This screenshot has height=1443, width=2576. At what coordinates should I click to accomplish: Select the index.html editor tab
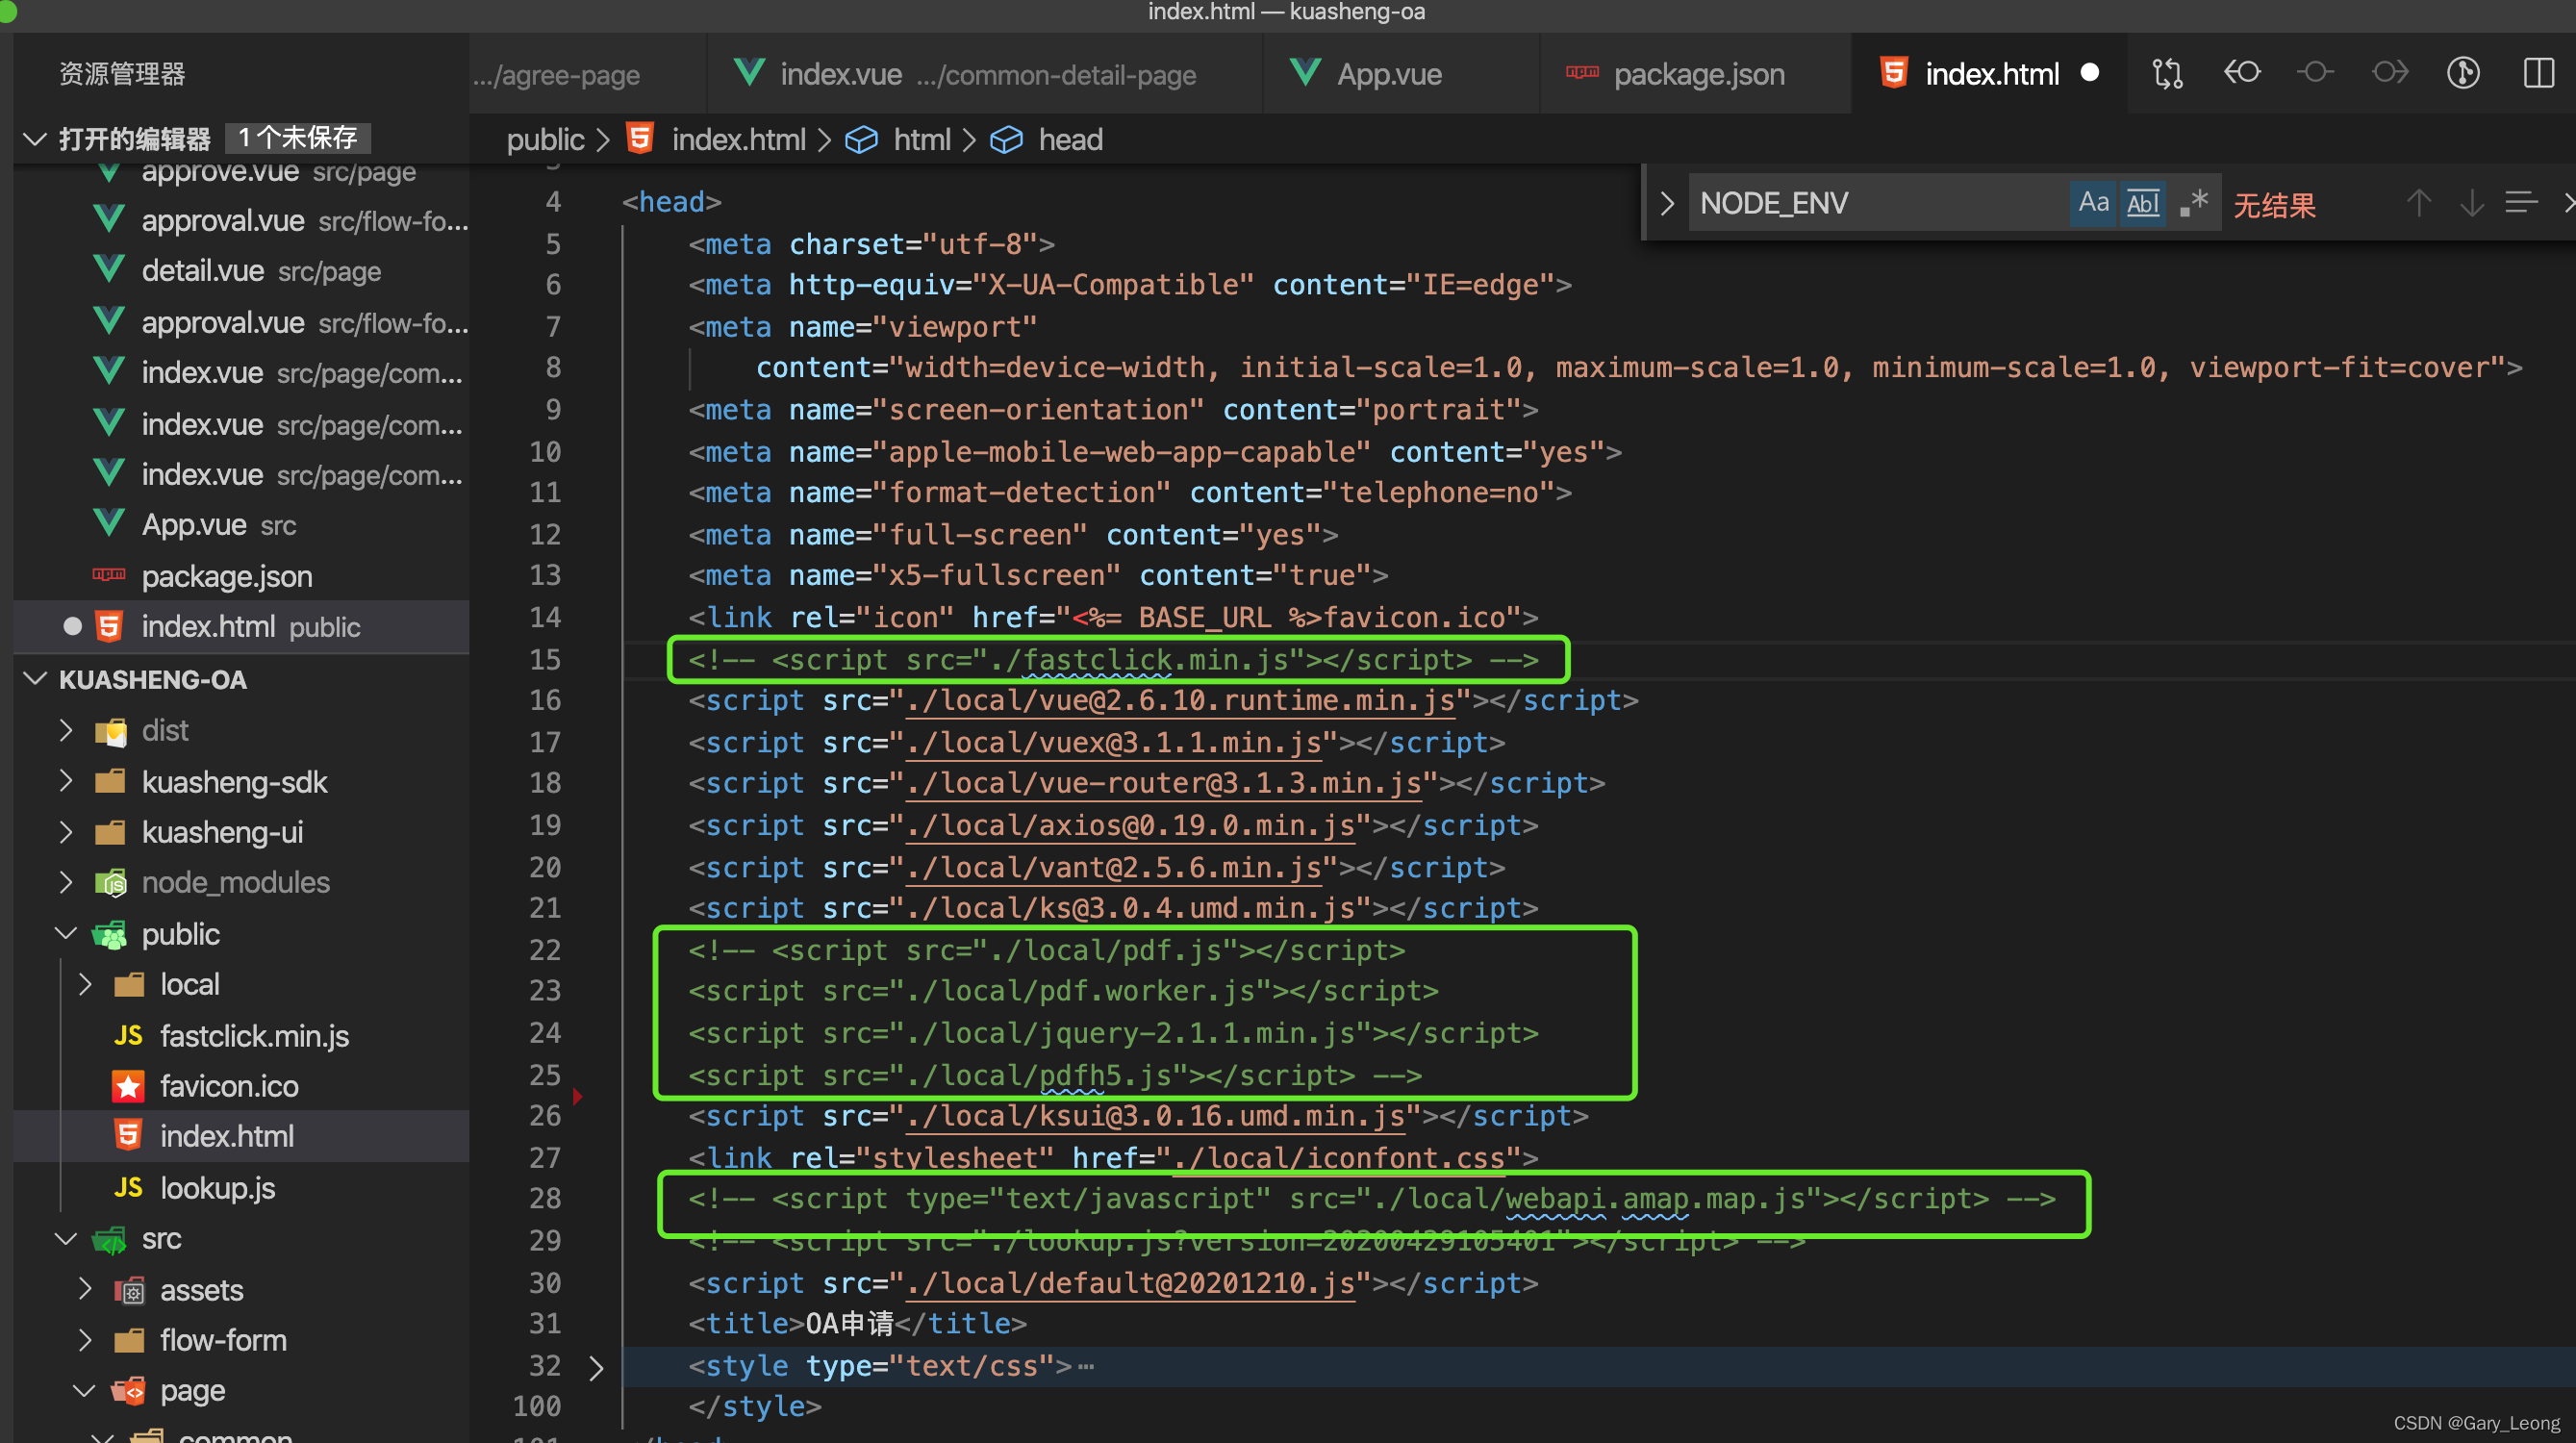1991,74
